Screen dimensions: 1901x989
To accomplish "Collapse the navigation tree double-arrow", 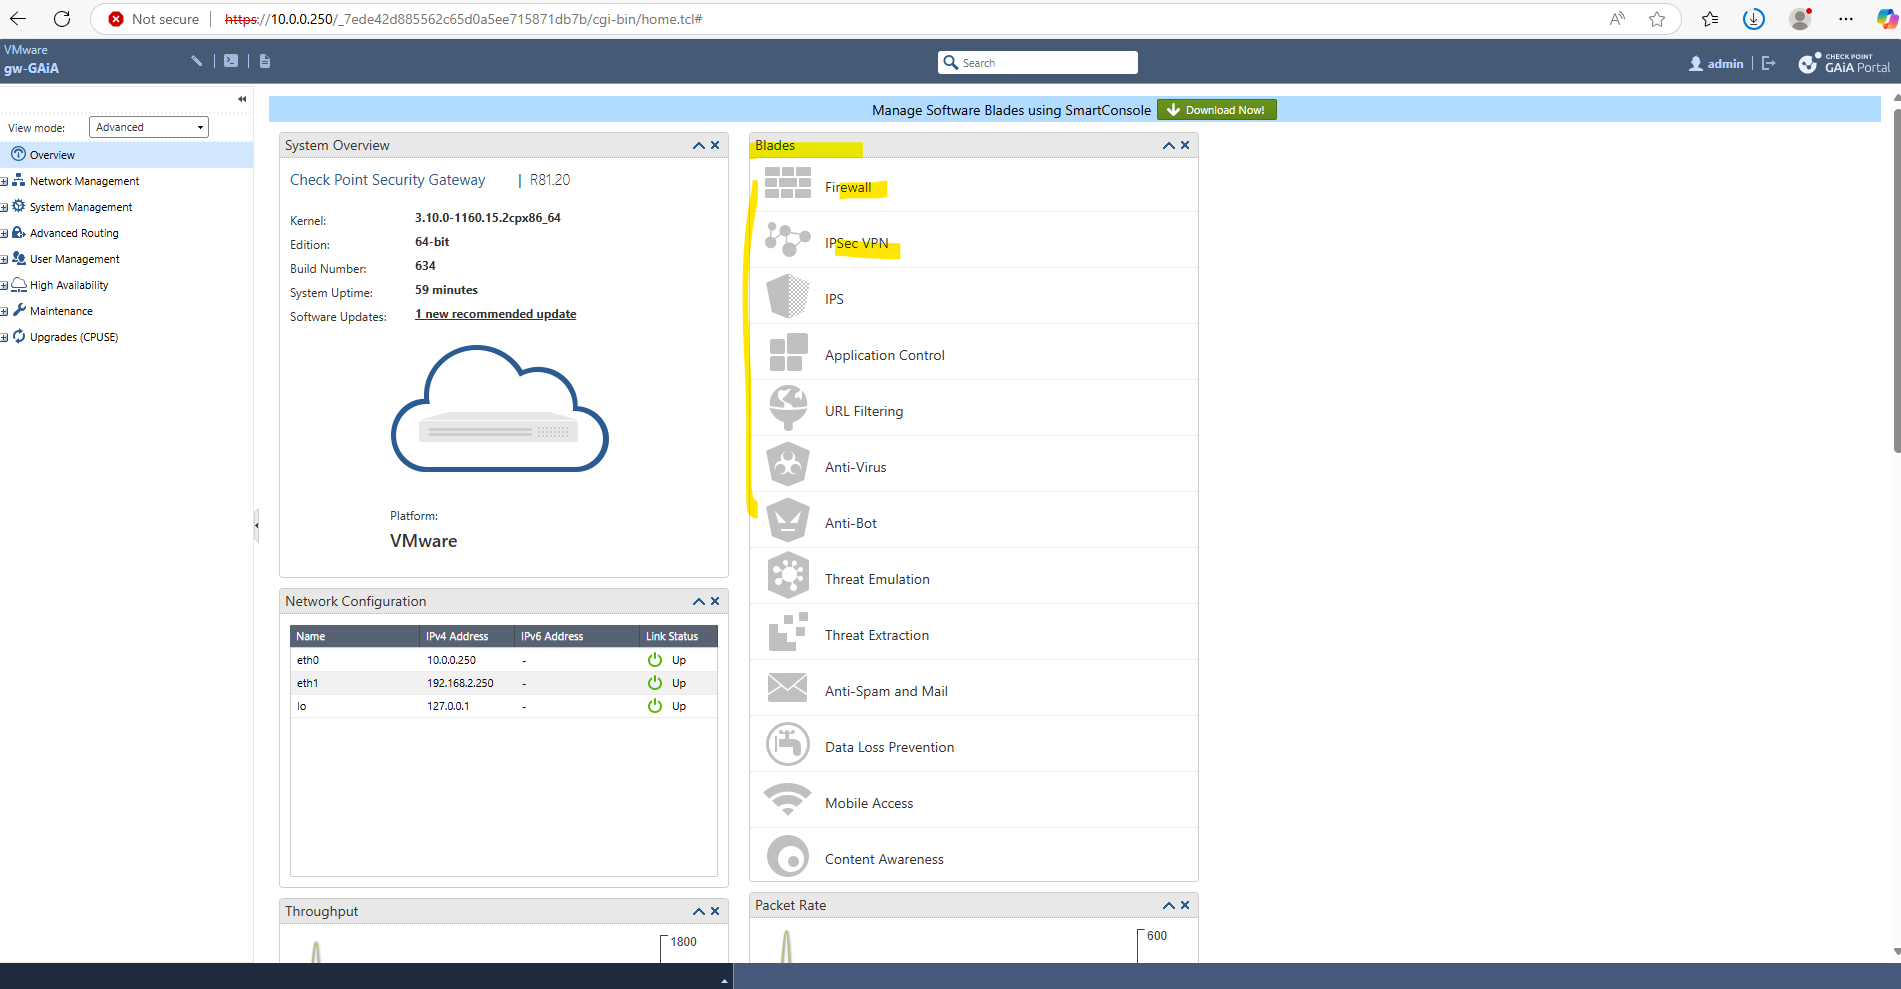I will pyautogui.click(x=242, y=99).
